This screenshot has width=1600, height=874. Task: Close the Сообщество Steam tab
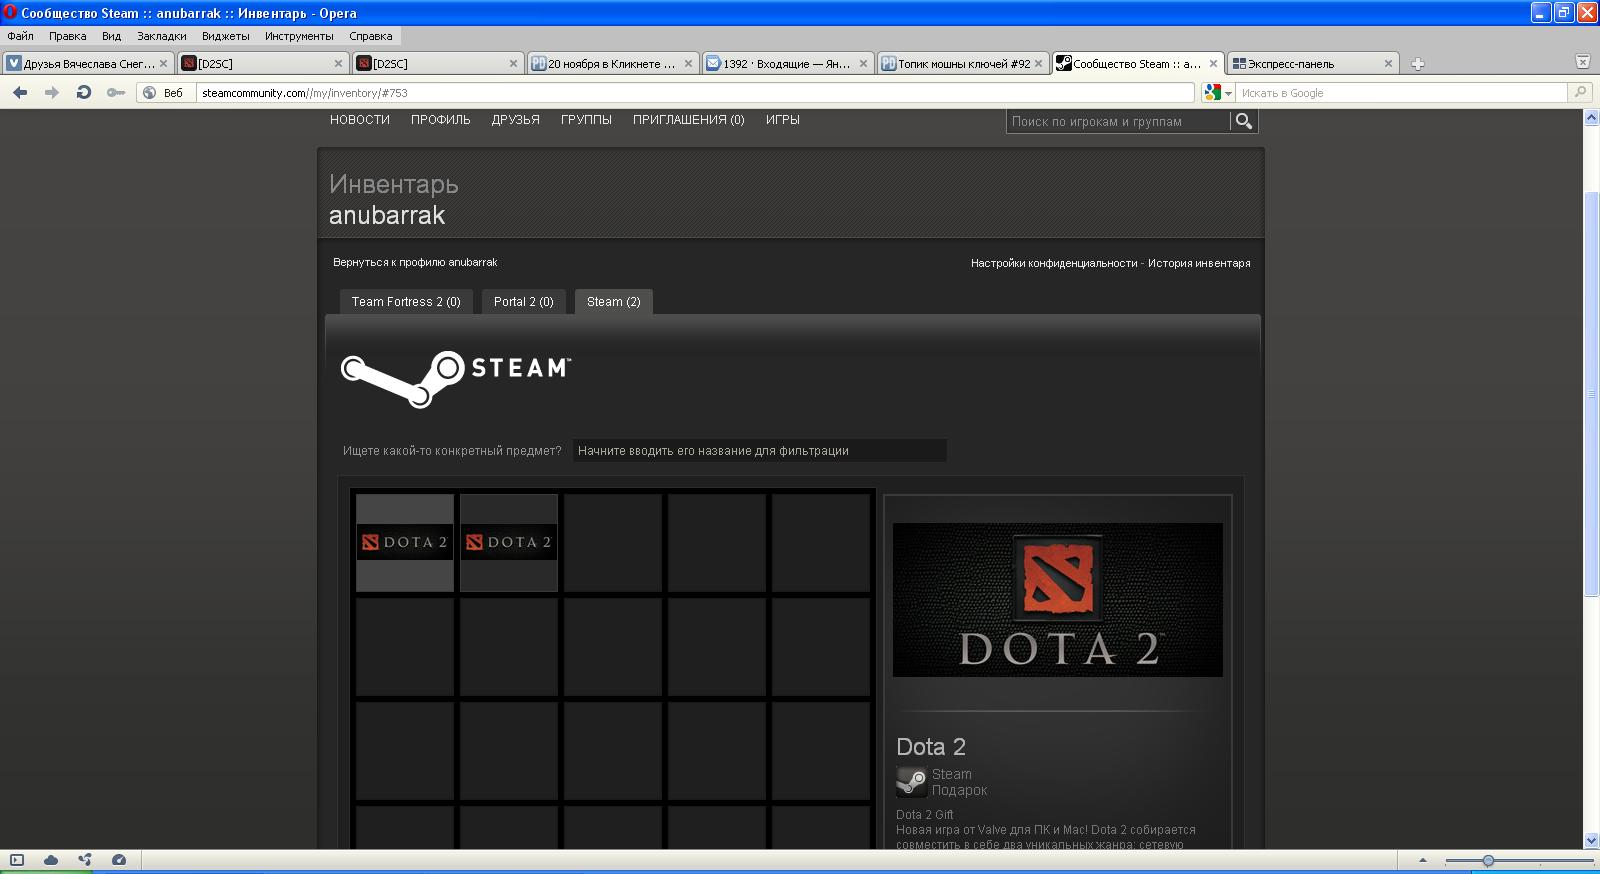(x=1213, y=63)
